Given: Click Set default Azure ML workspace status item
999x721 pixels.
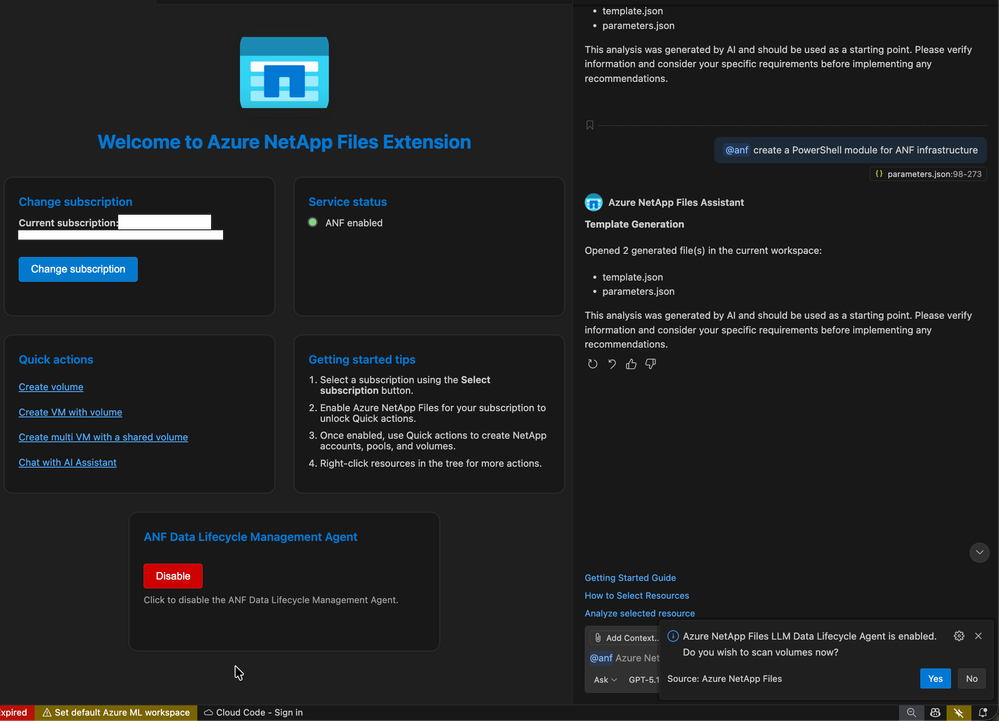Looking at the screenshot, I should (x=115, y=713).
